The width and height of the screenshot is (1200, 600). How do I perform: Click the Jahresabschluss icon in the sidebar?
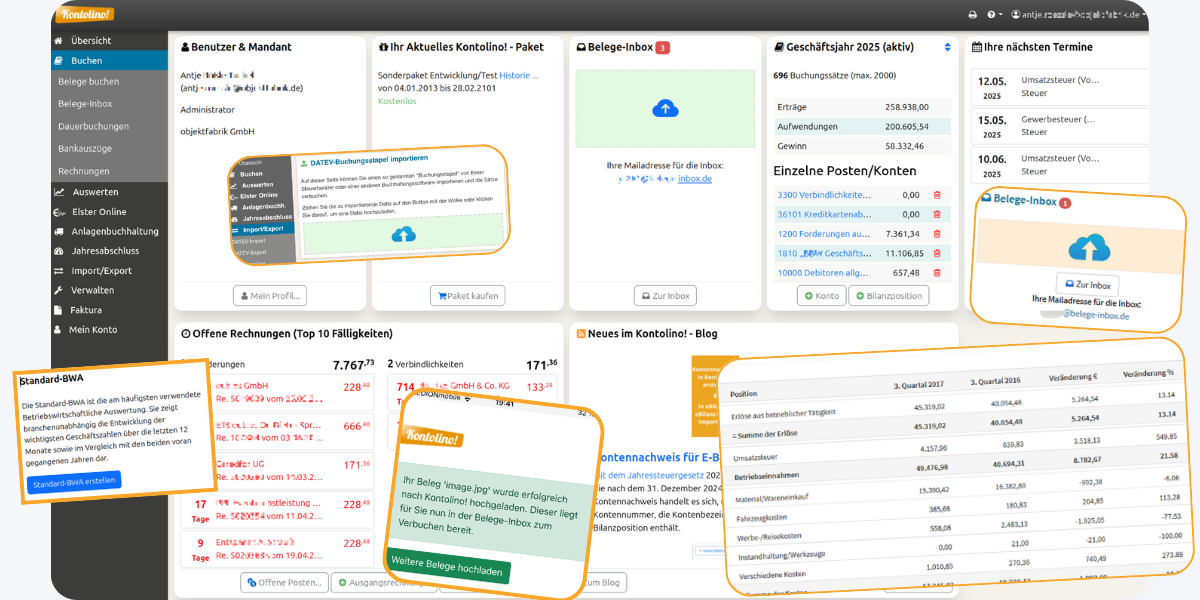[59, 251]
